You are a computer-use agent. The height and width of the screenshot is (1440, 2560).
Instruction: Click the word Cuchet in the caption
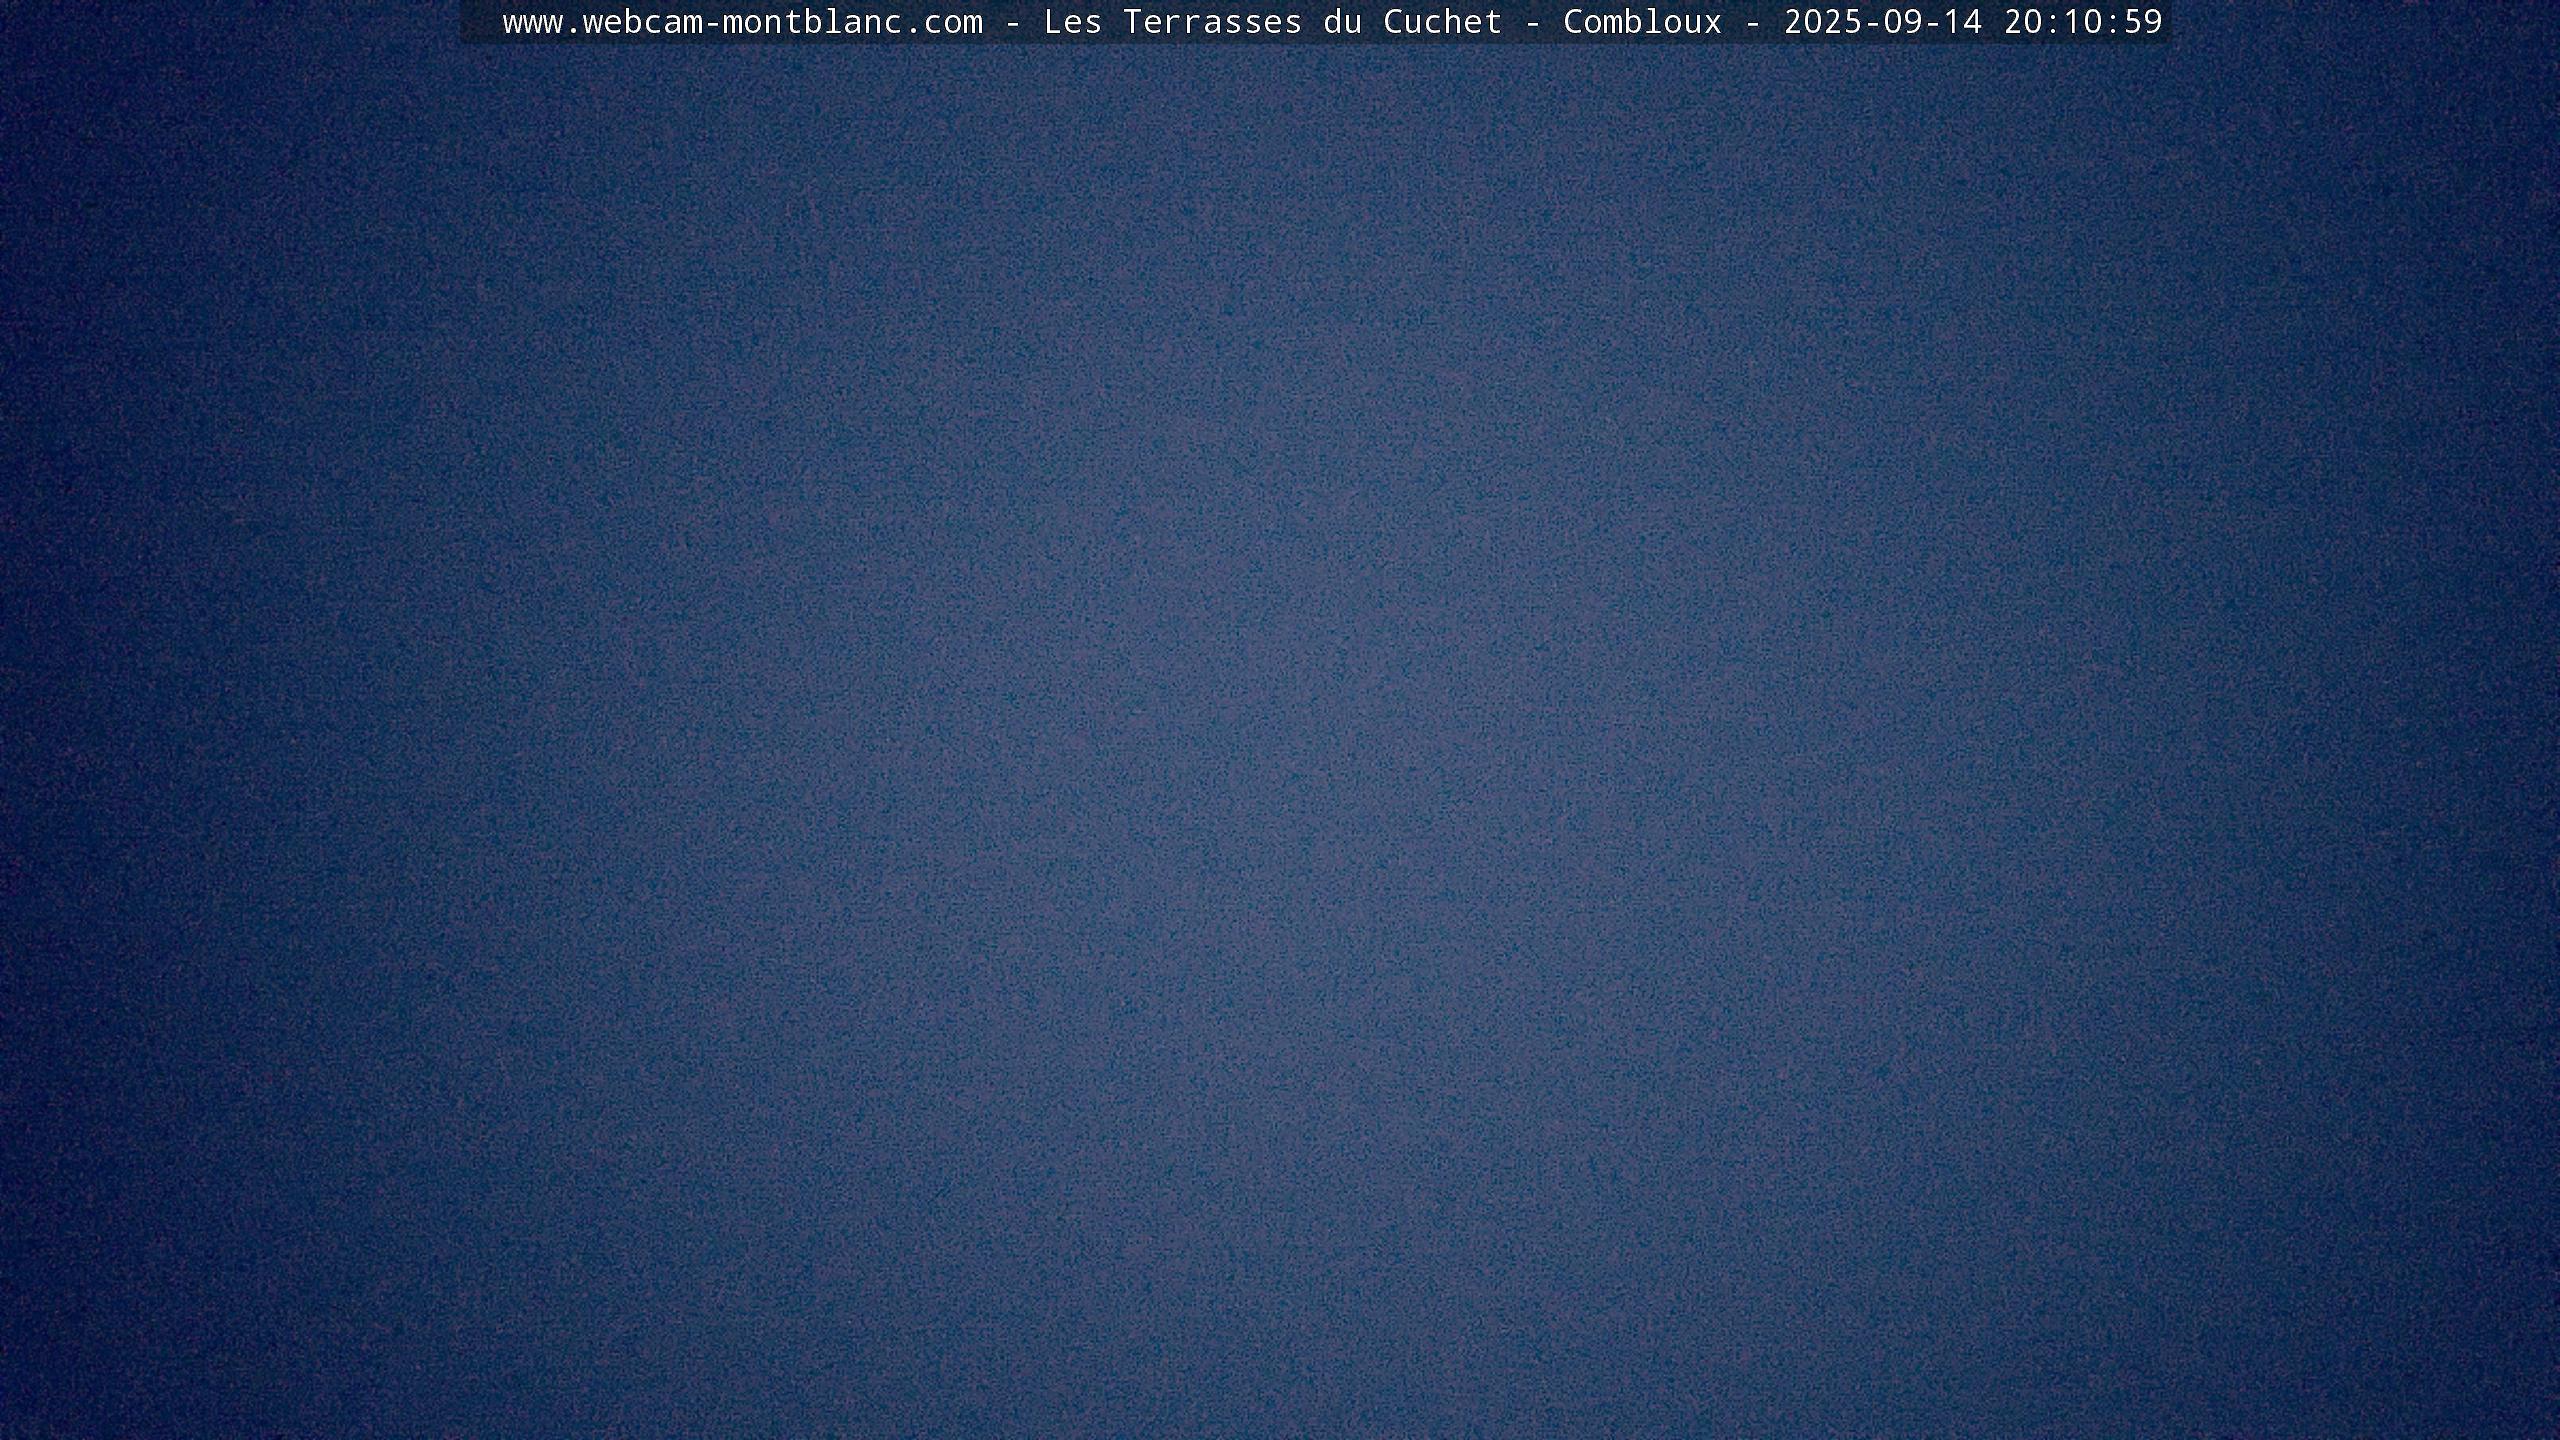tap(1442, 22)
